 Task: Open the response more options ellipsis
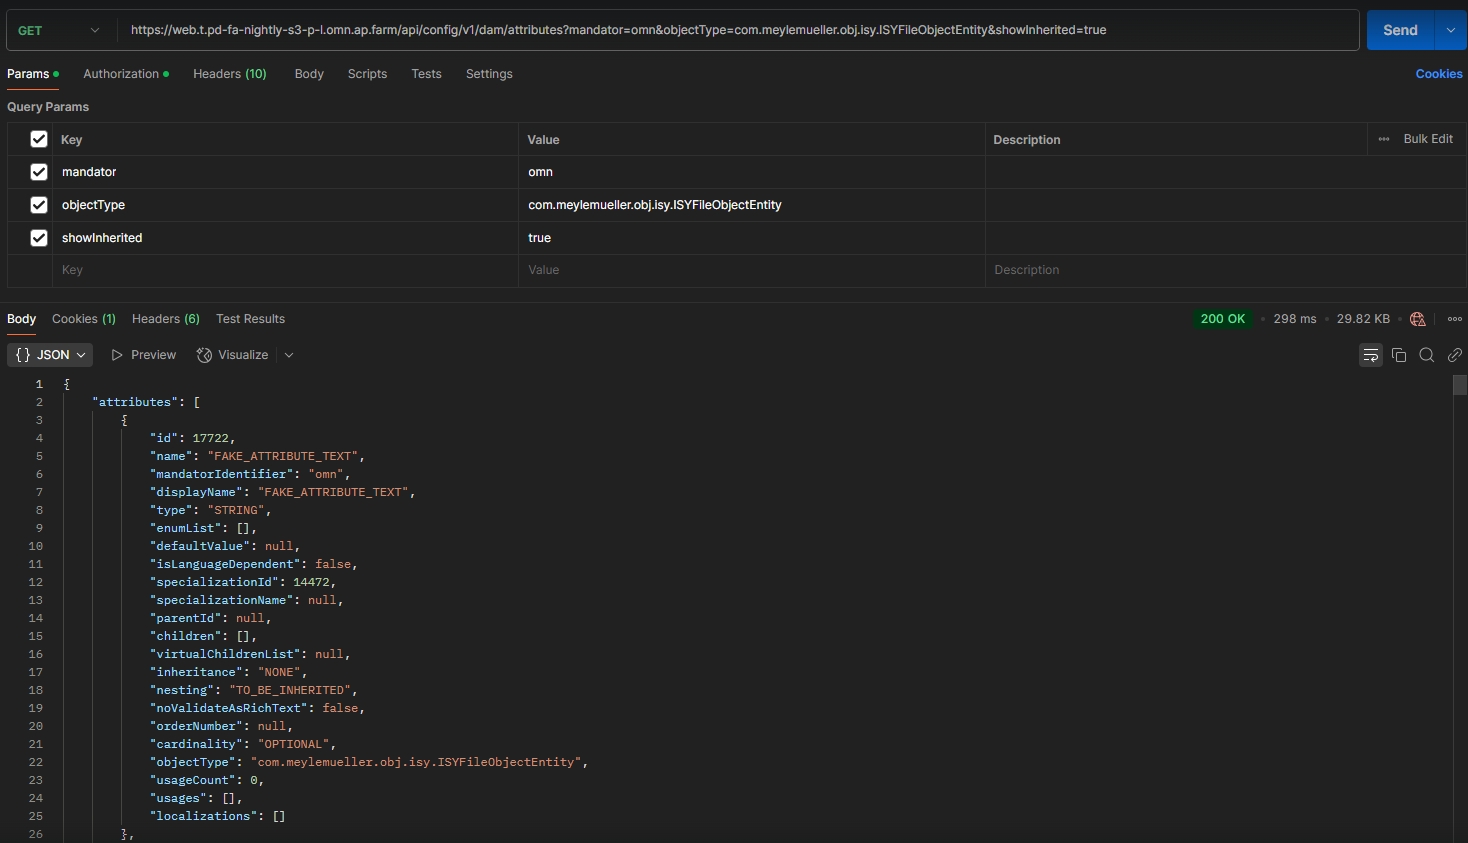point(1454,319)
